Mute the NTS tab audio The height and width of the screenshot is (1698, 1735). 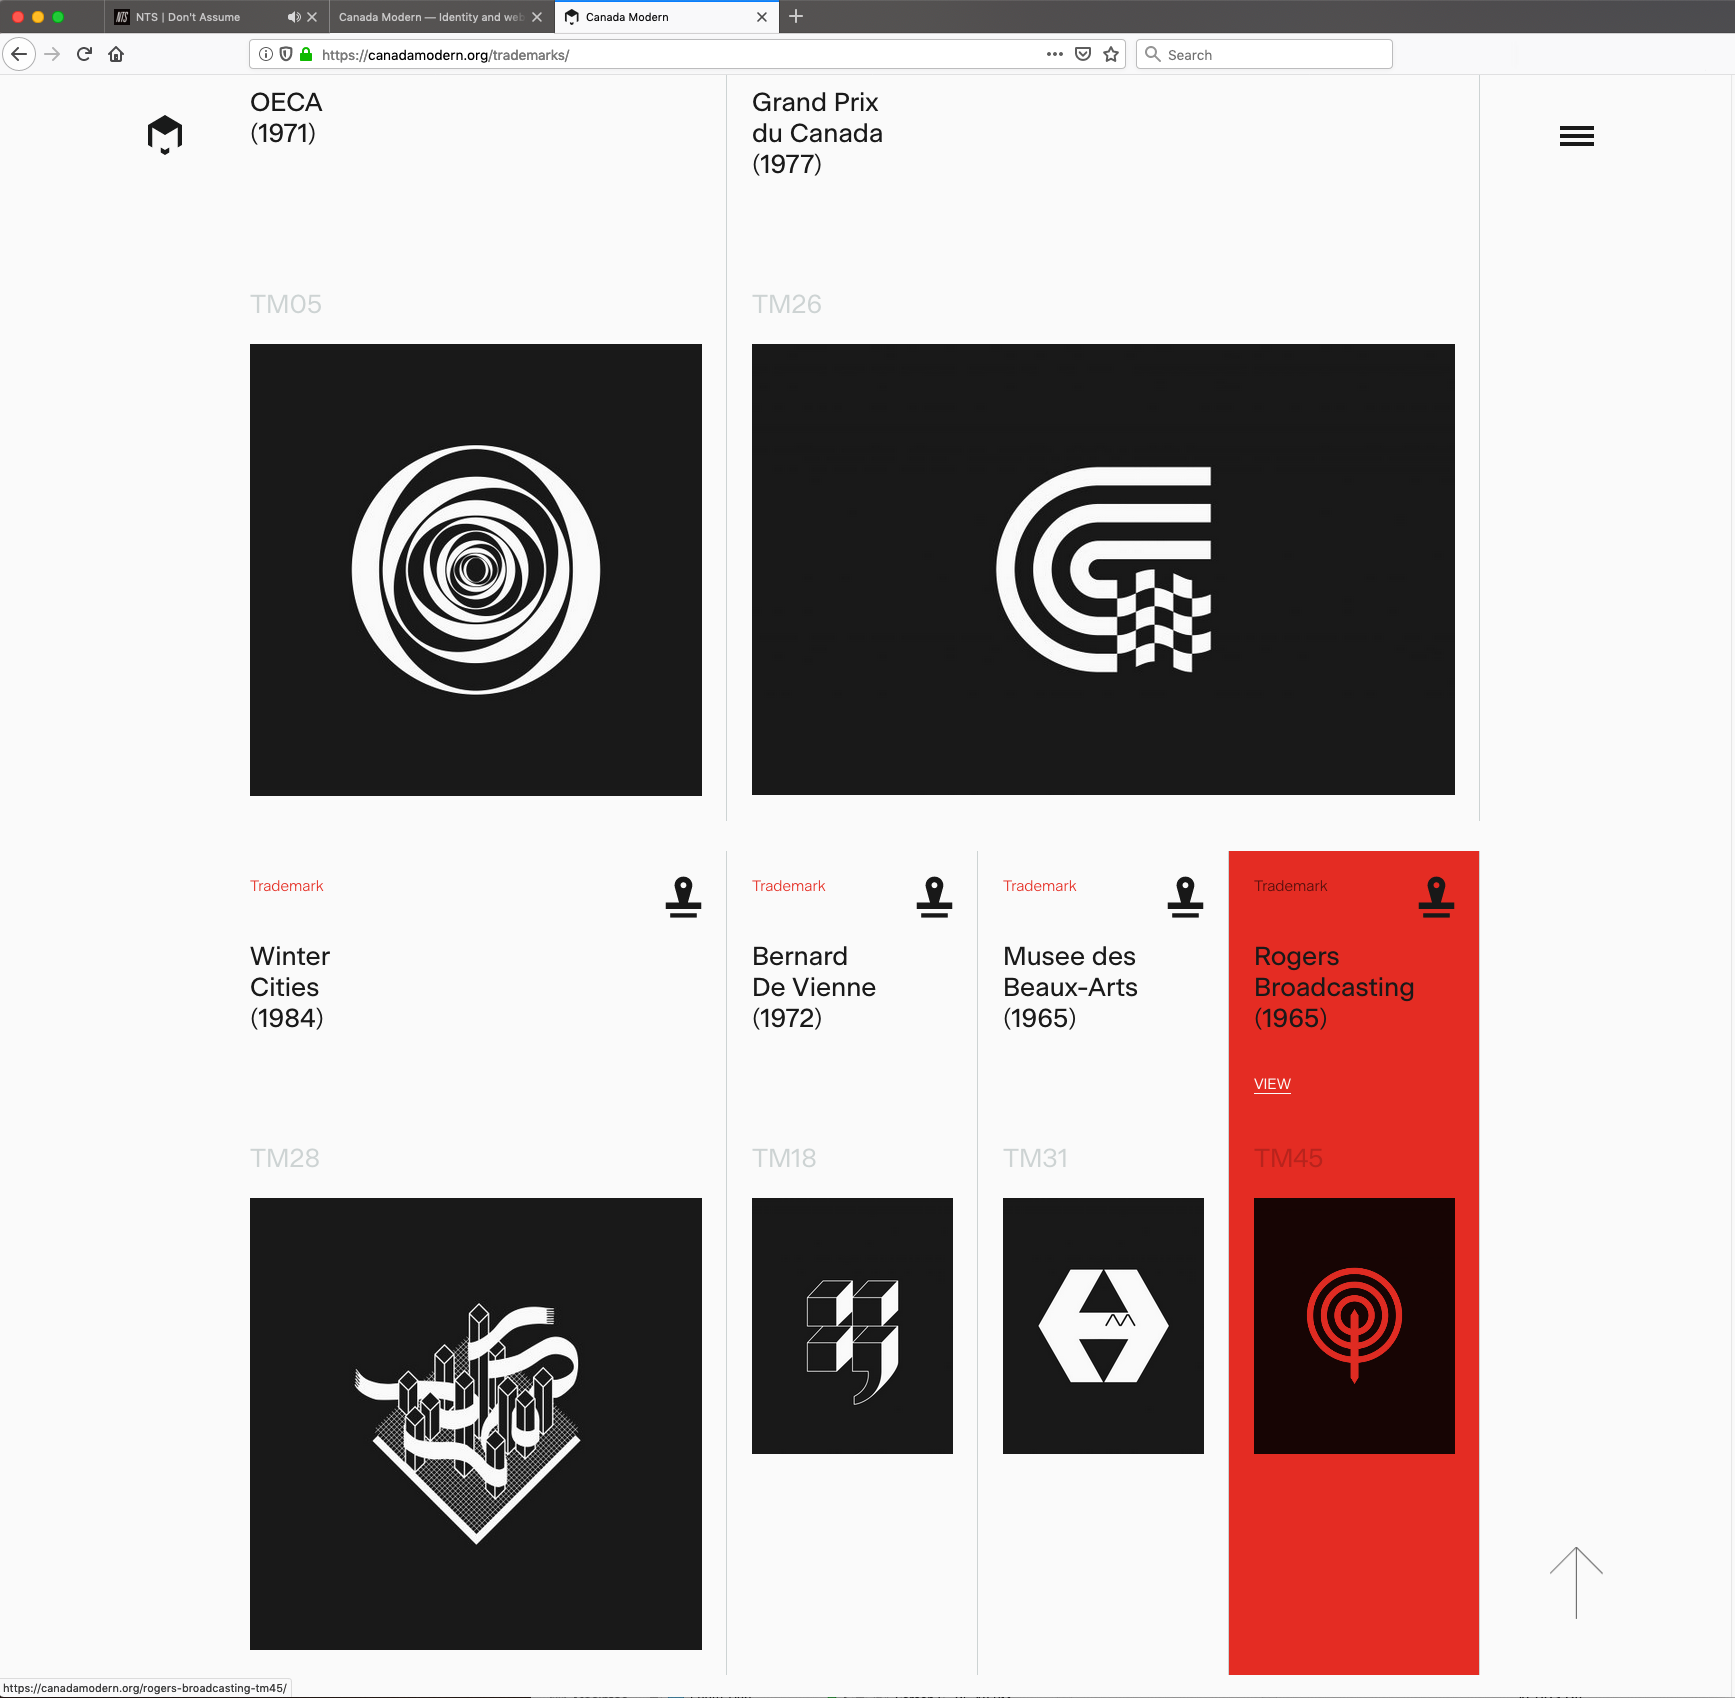tap(294, 17)
